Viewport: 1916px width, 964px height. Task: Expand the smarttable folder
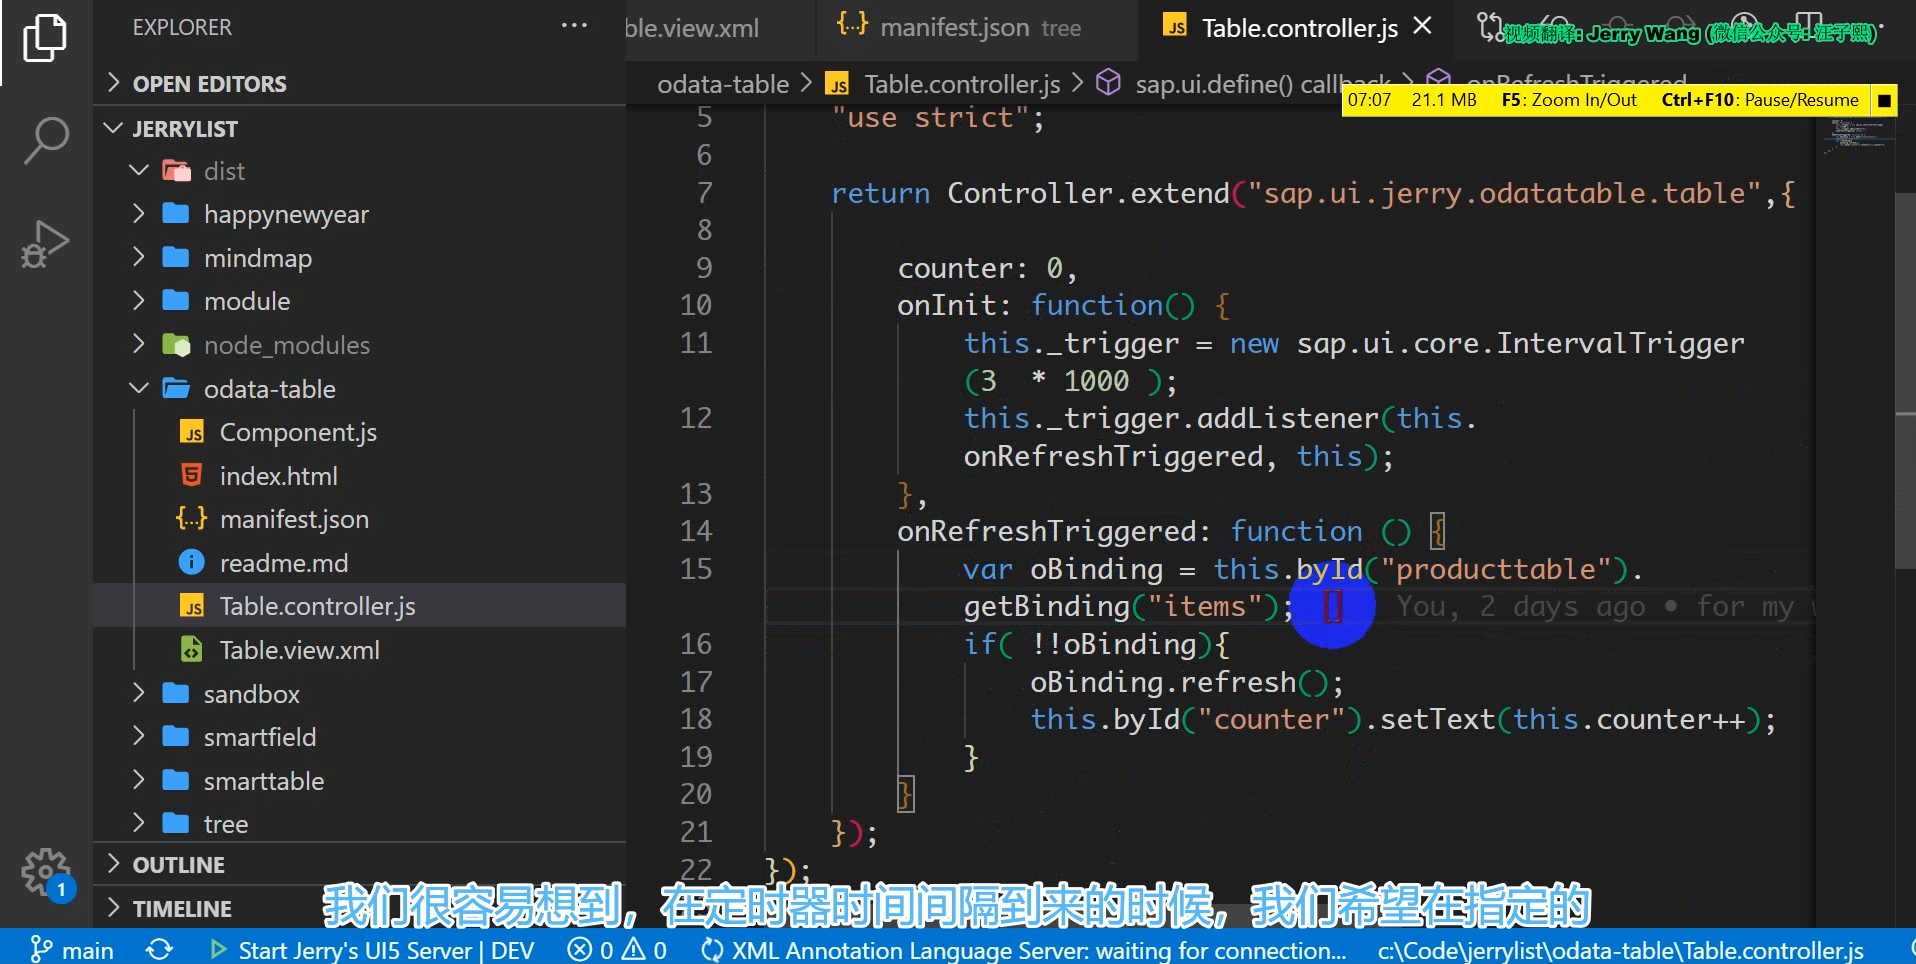[x=139, y=780]
